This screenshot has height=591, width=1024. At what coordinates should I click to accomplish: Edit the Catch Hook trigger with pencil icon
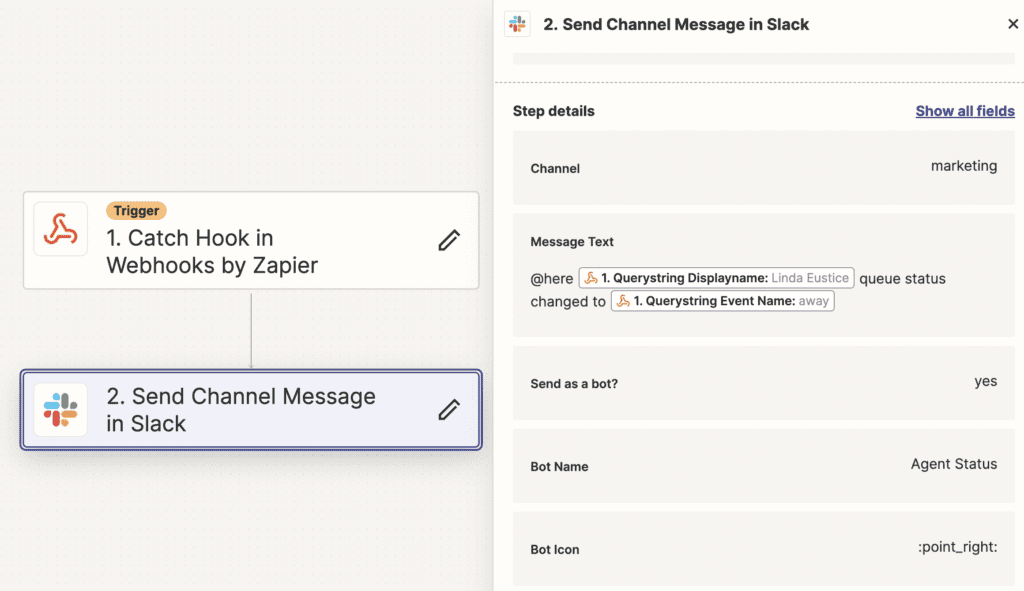(449, 240)
